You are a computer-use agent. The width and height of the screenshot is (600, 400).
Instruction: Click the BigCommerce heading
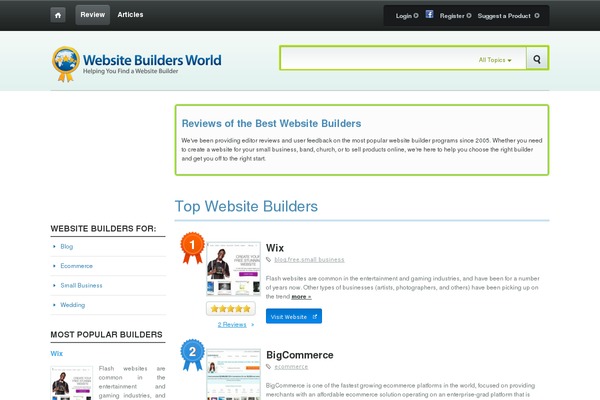coord(300,355)
